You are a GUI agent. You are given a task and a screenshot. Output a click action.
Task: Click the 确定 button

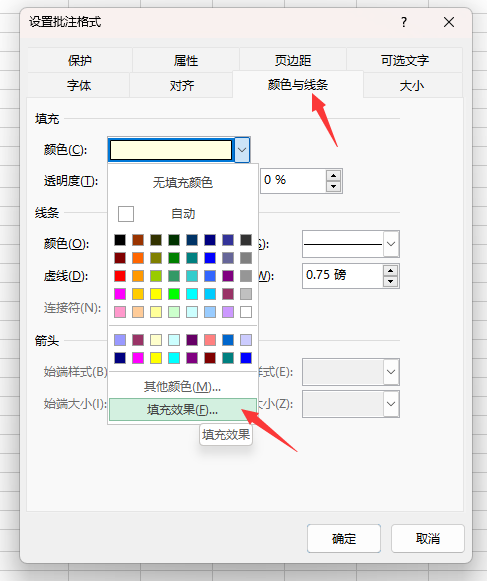[x=344, y=538]
